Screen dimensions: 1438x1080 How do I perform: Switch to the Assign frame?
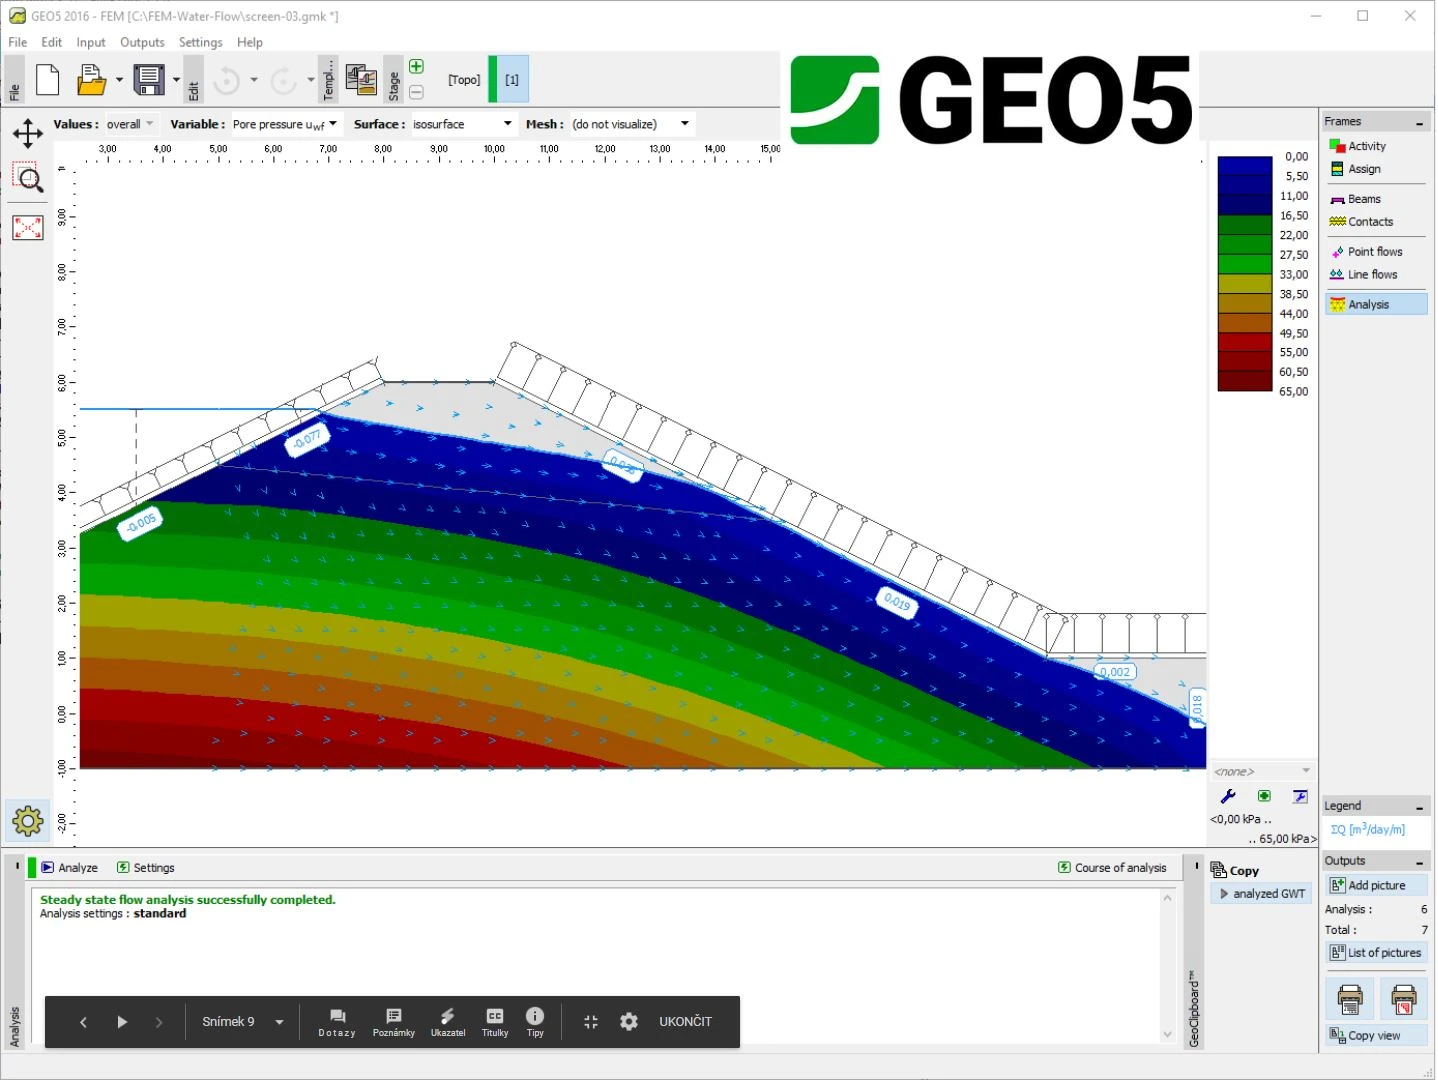coord(1376,169)
